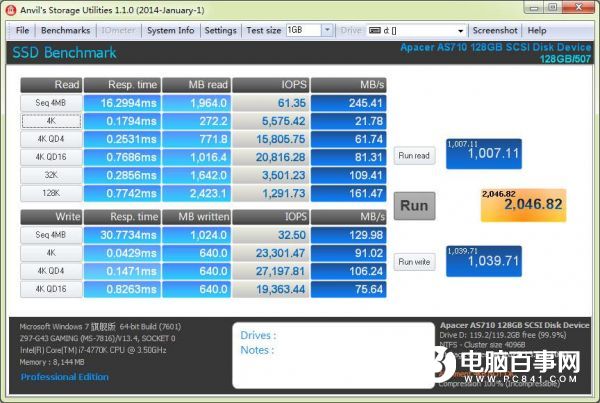Click the 20,816.28 IOPS cell
600x403 pixels.
(271, 157)
